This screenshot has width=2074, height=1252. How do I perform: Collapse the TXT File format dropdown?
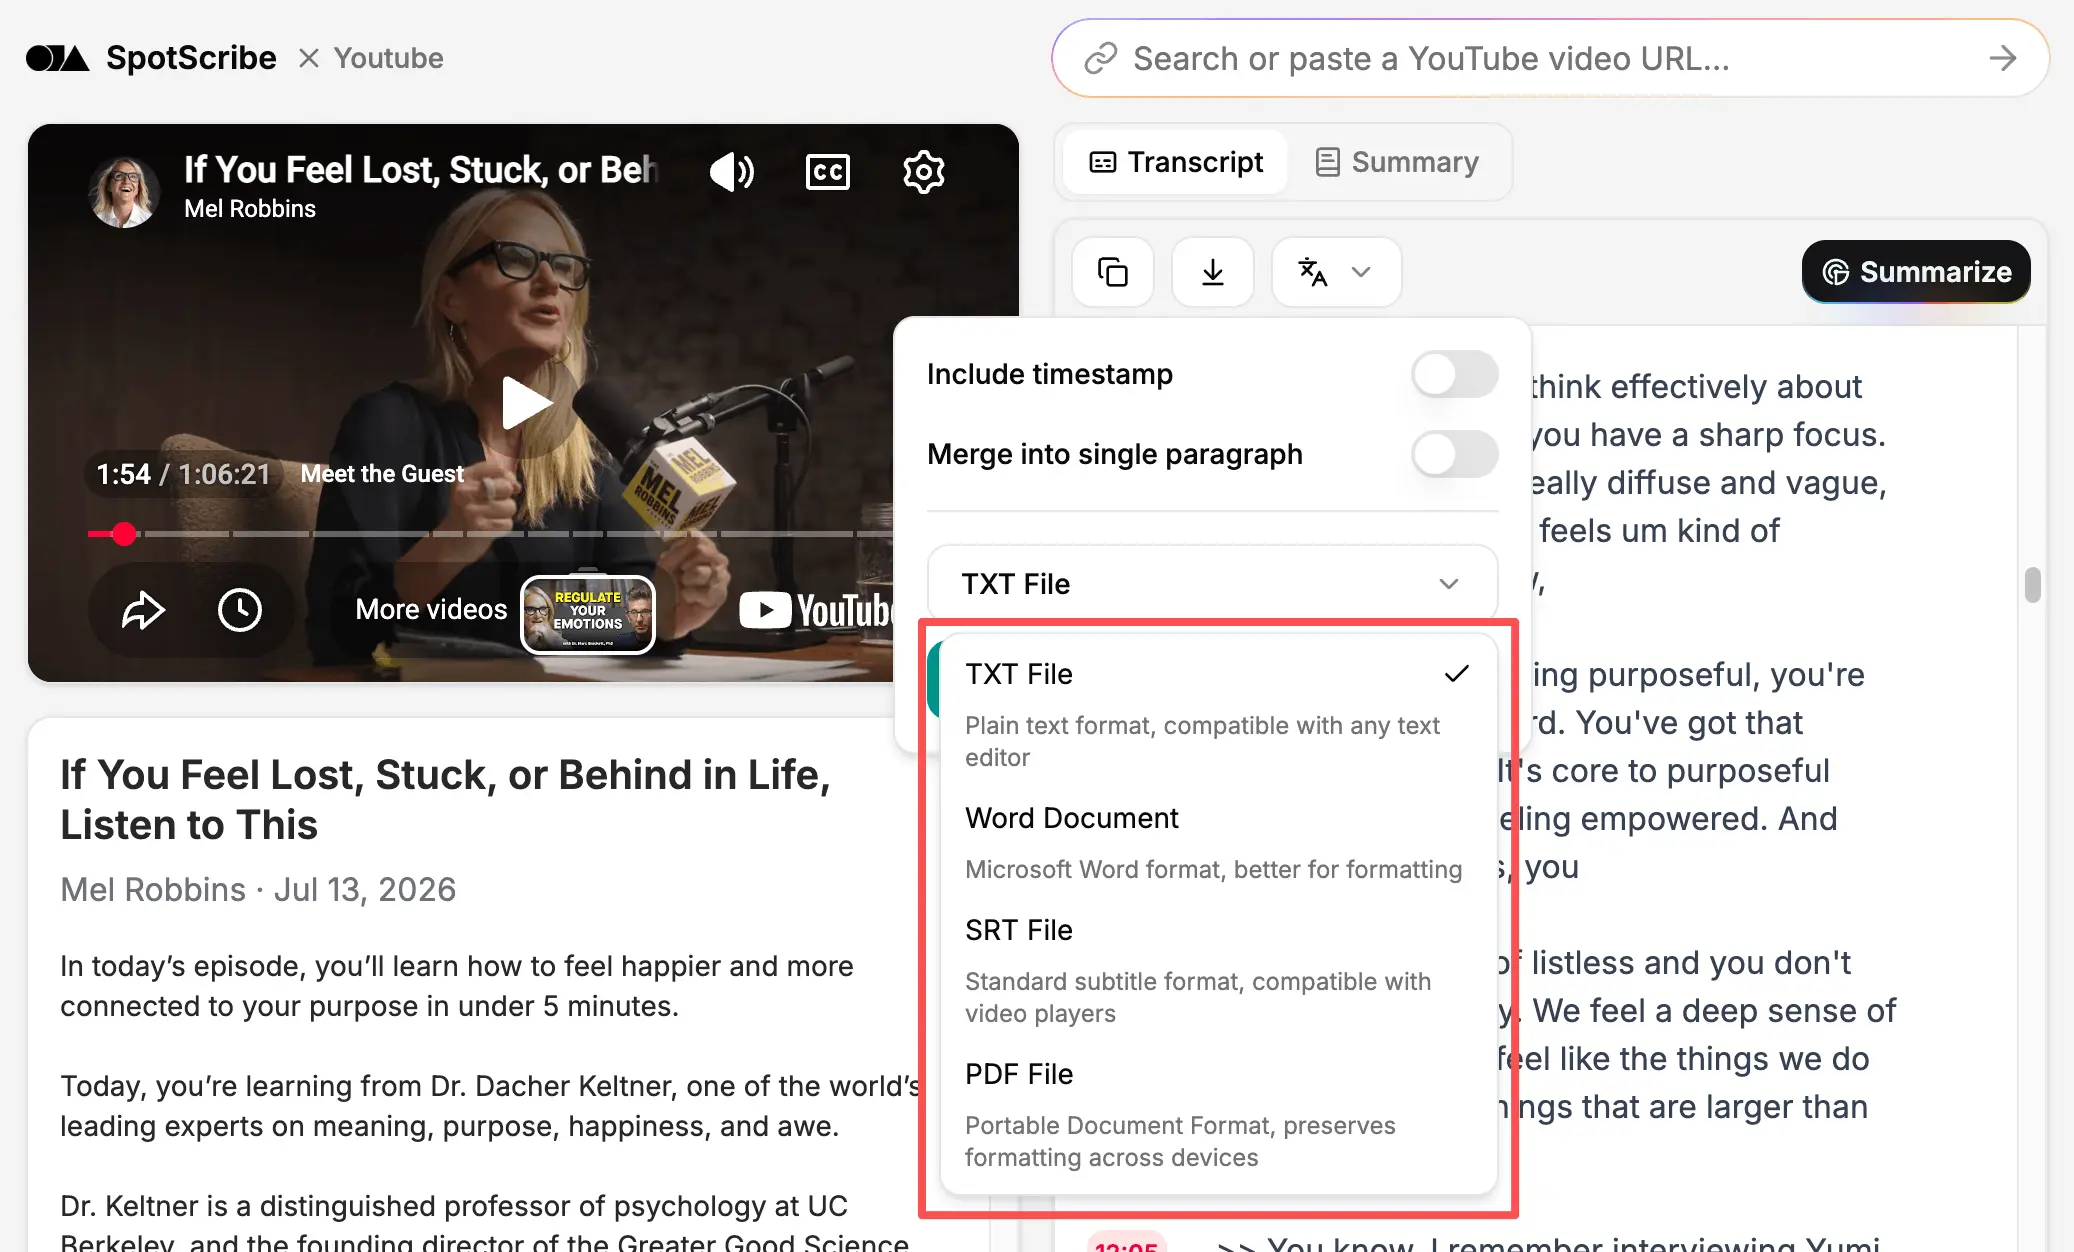point(1212,583)
